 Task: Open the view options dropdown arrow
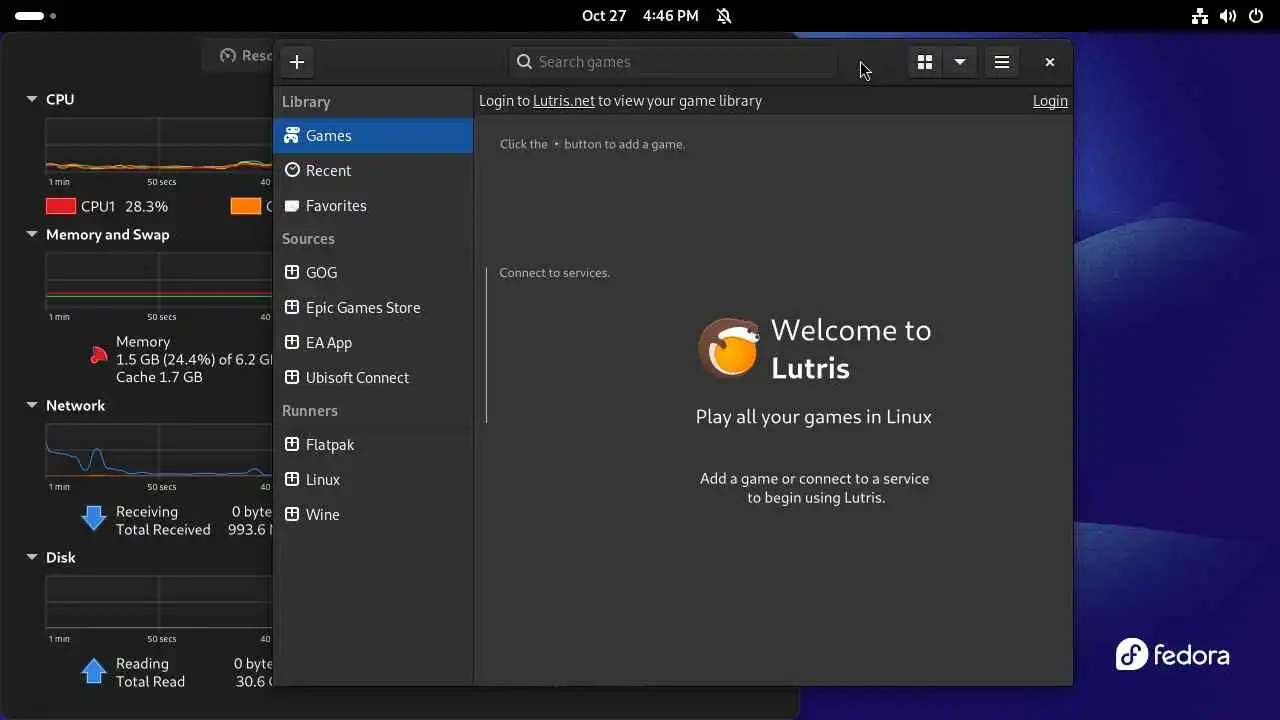[x=960, y=62]
